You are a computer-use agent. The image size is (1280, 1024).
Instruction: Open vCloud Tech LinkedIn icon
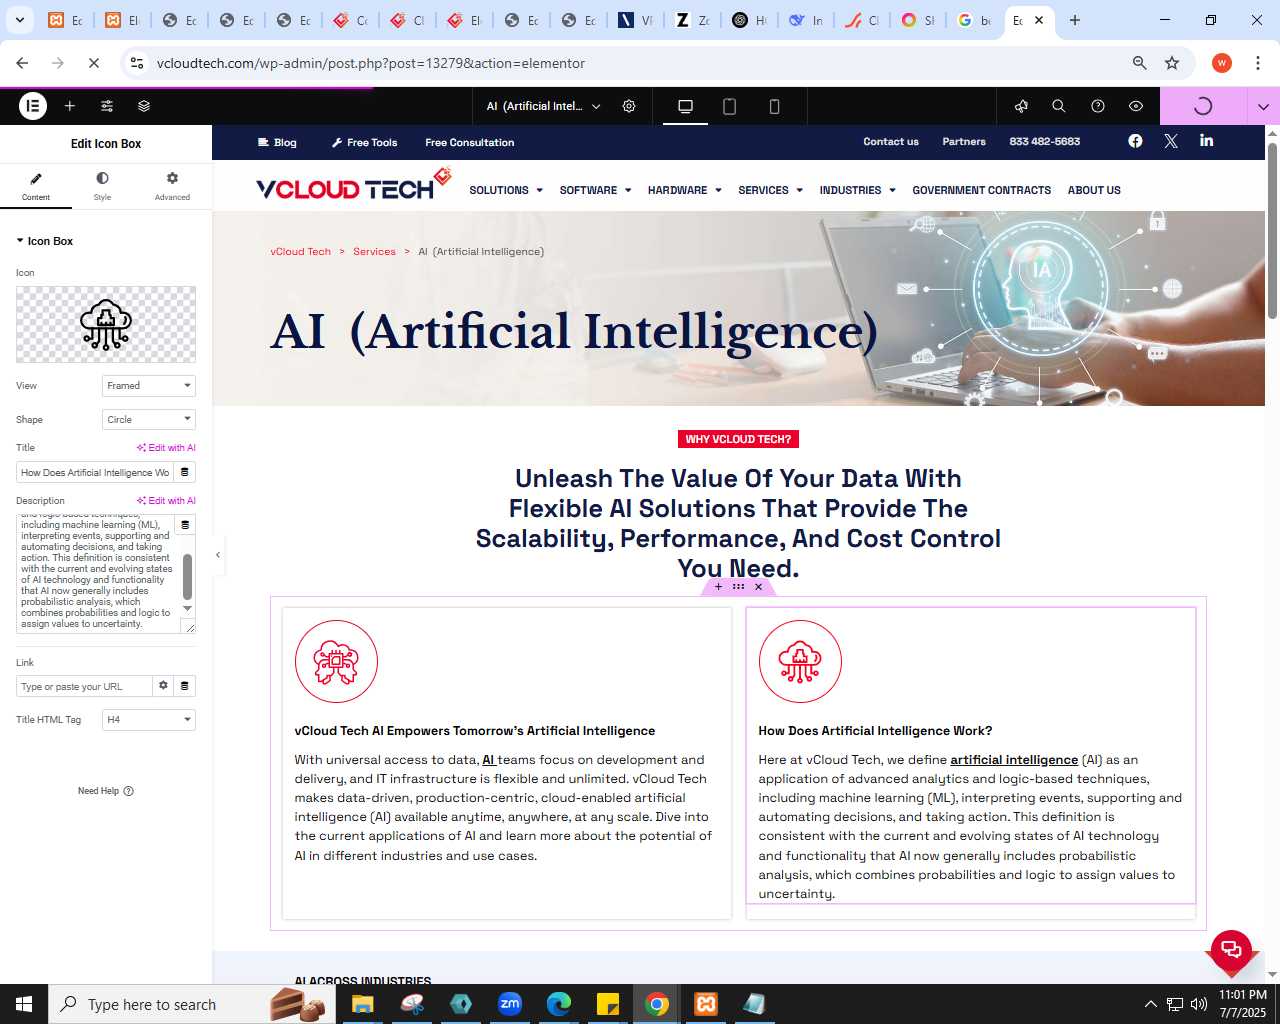[1207, 141]
